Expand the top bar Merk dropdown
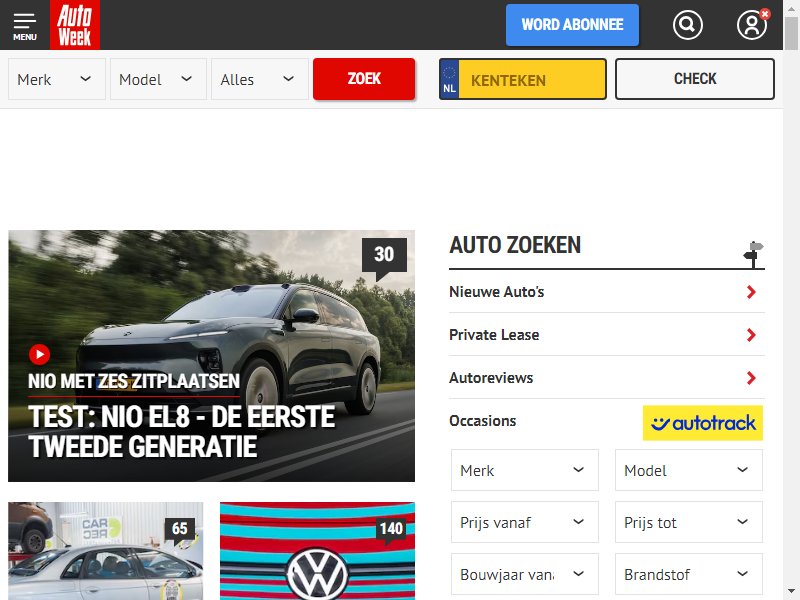The image size is (800, 600). 57,79
